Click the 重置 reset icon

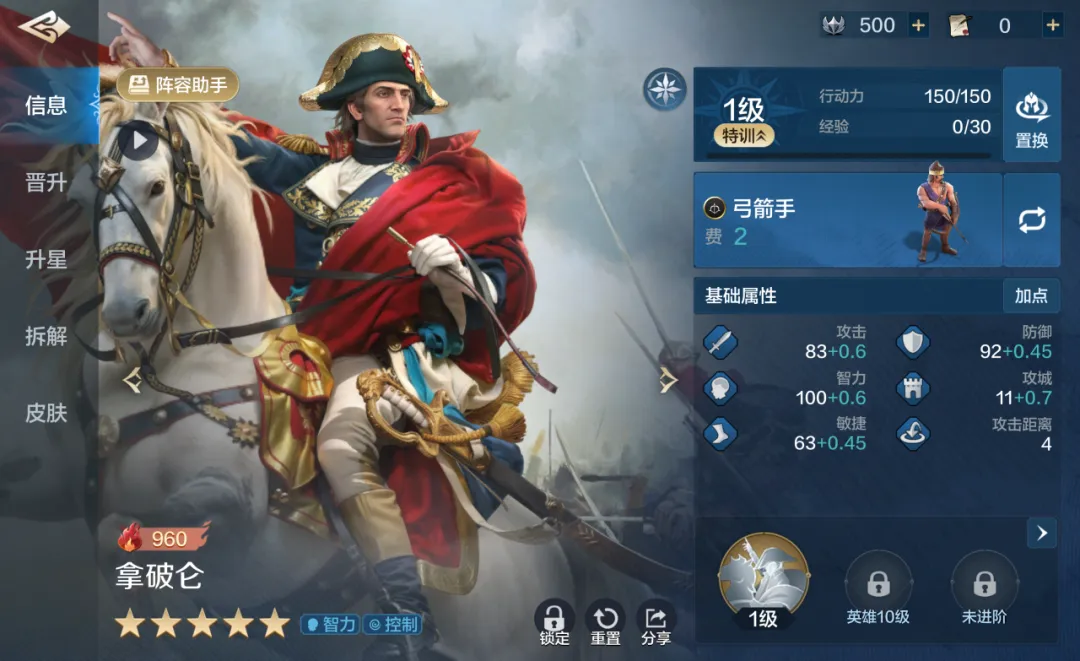point(605,624)
